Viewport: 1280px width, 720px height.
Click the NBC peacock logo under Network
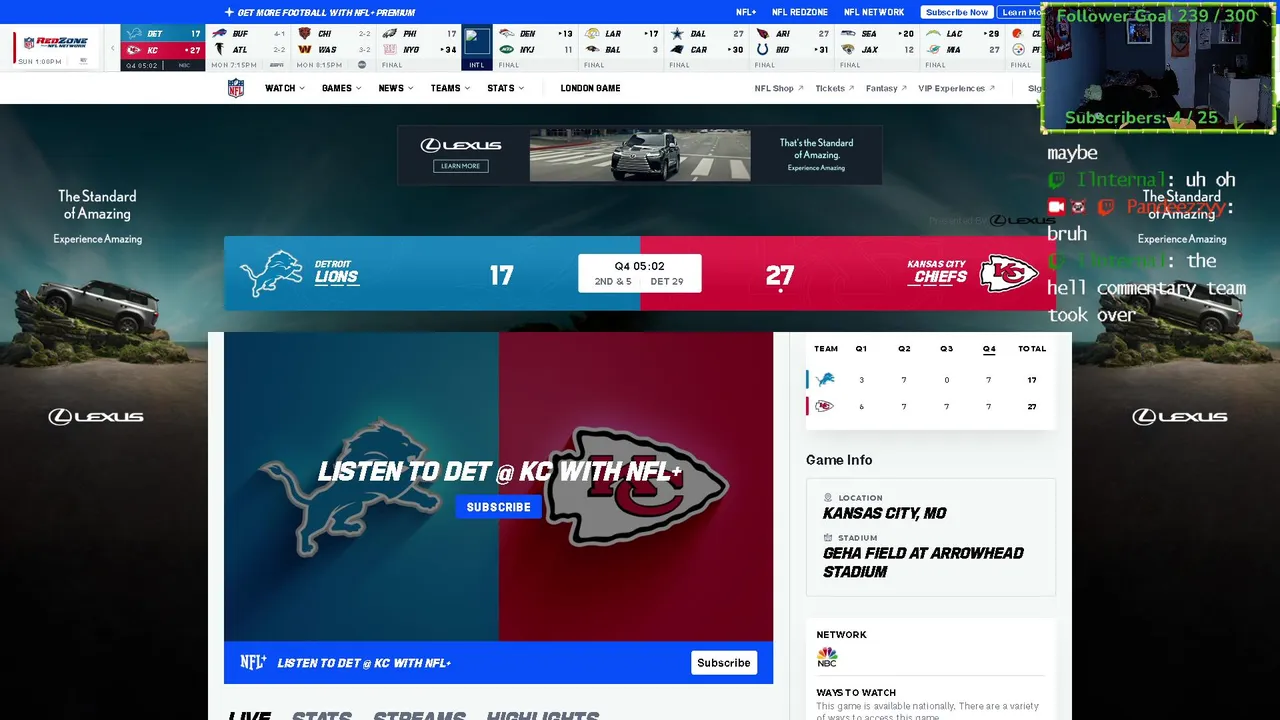tap(827, 657)
